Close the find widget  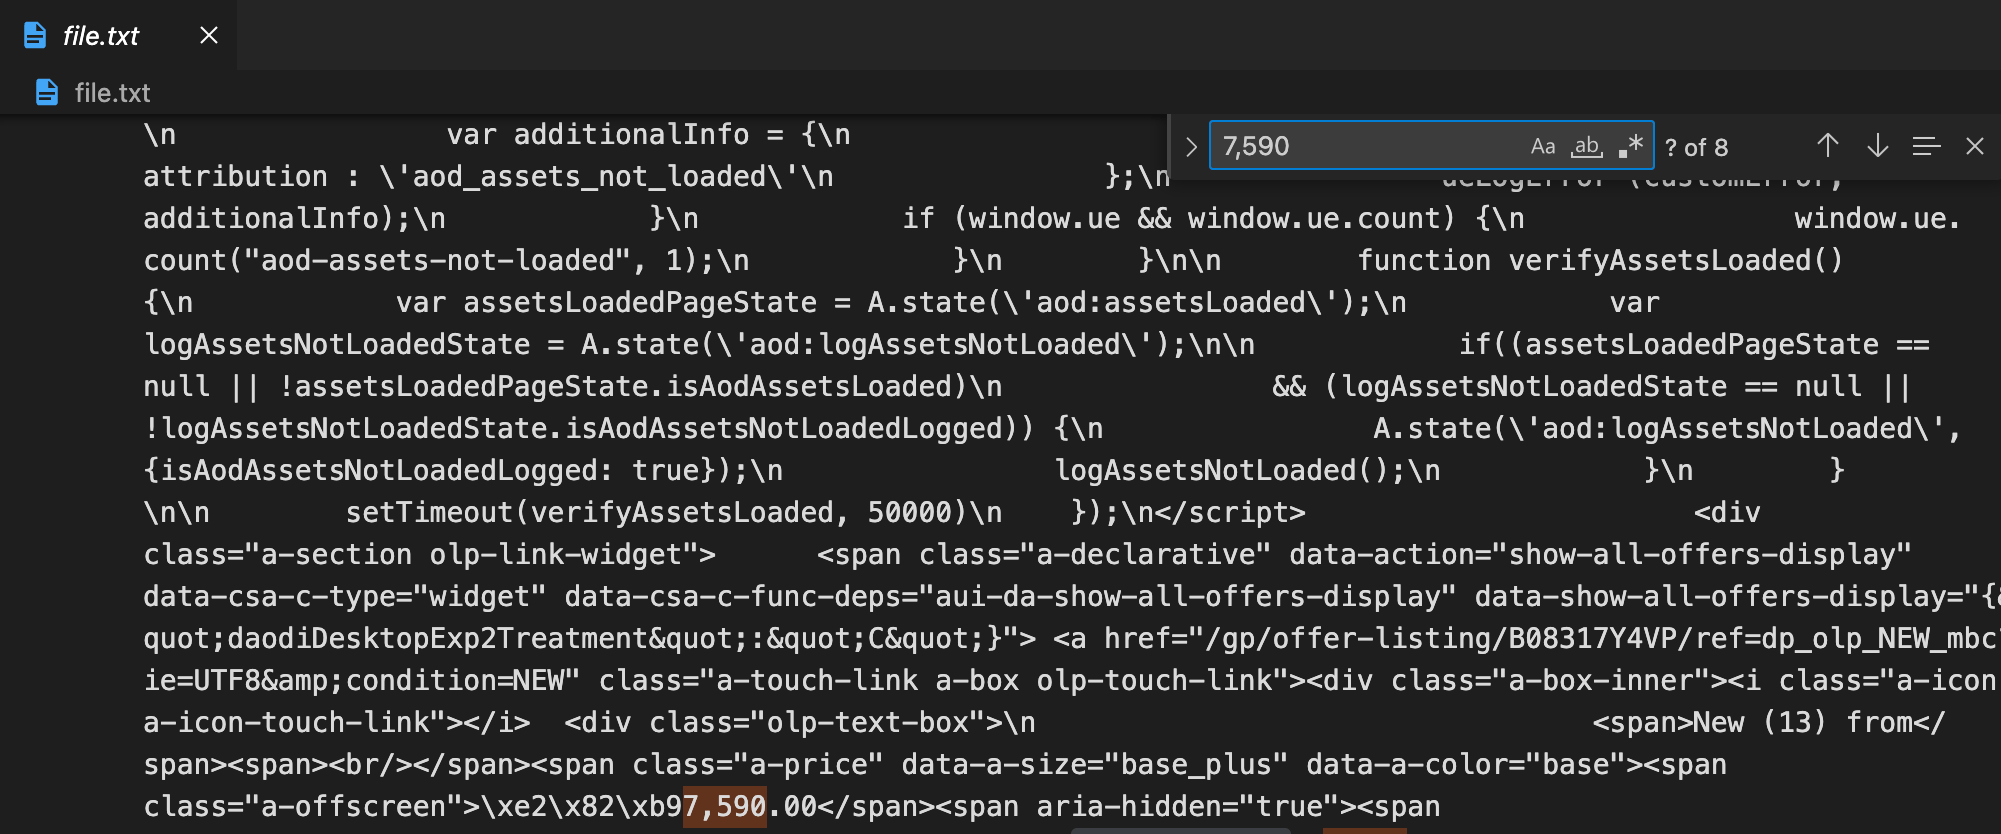coord(1975,146)
